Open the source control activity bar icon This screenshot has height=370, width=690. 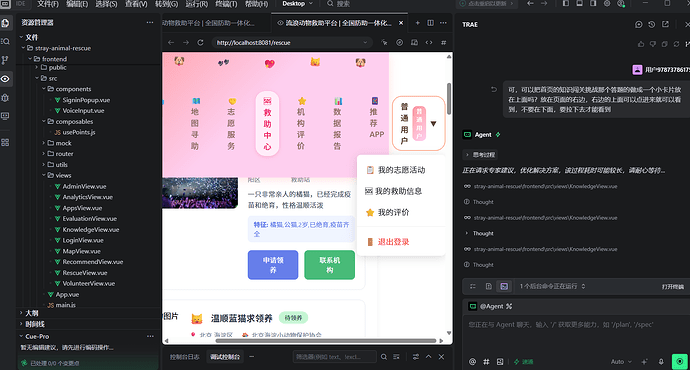(x=5, y=60)
